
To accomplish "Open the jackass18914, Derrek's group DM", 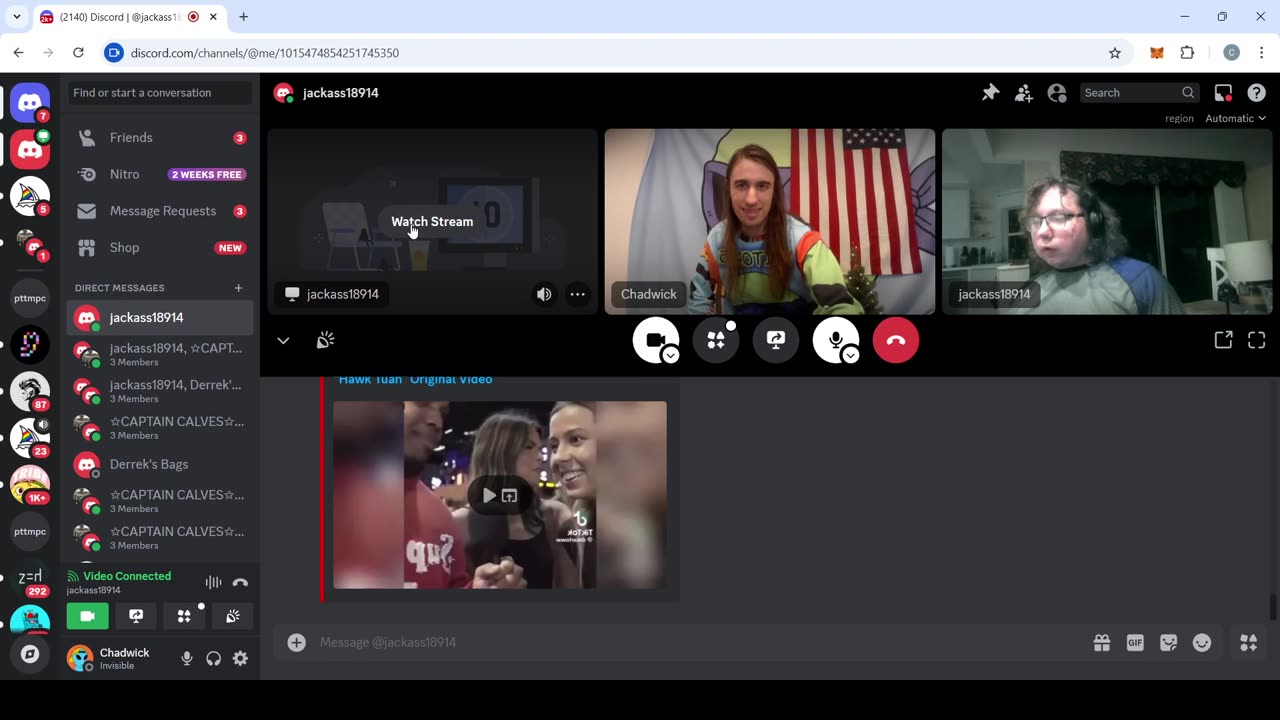I will 160,391.
